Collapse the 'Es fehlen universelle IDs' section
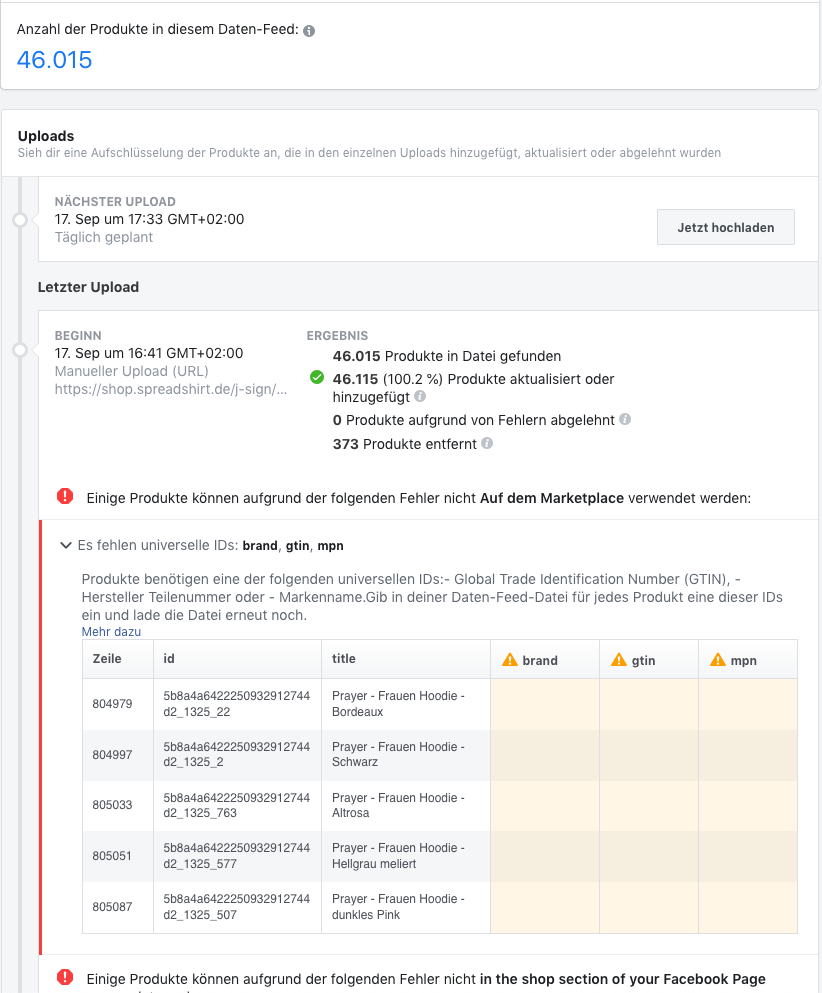Image resolution: width=822 pixels, height=993 pixels. pyautogui.click(x=66, y=546)
